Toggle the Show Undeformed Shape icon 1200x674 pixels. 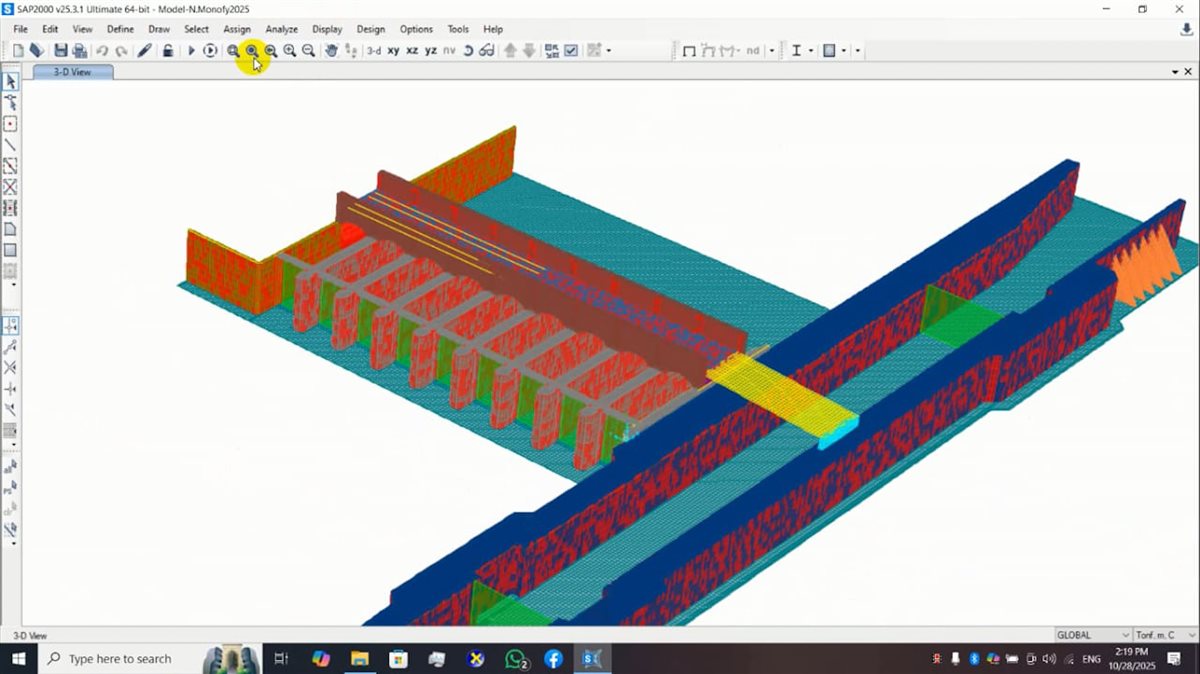[689, 50]
